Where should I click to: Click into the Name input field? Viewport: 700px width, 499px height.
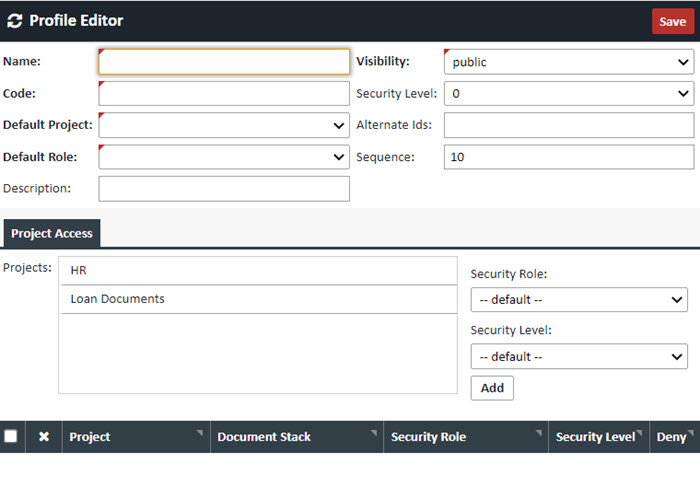pyautogui.click(x=224, y=62)
